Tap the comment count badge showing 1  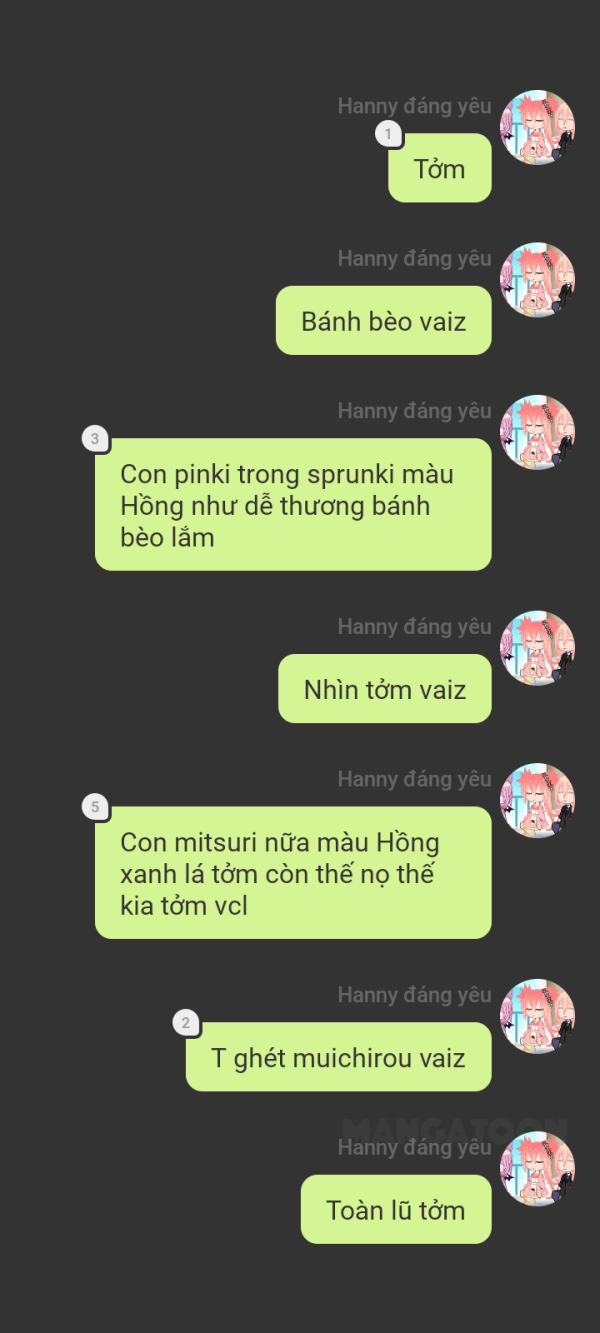pyautogui.click(x=388, y=134)
